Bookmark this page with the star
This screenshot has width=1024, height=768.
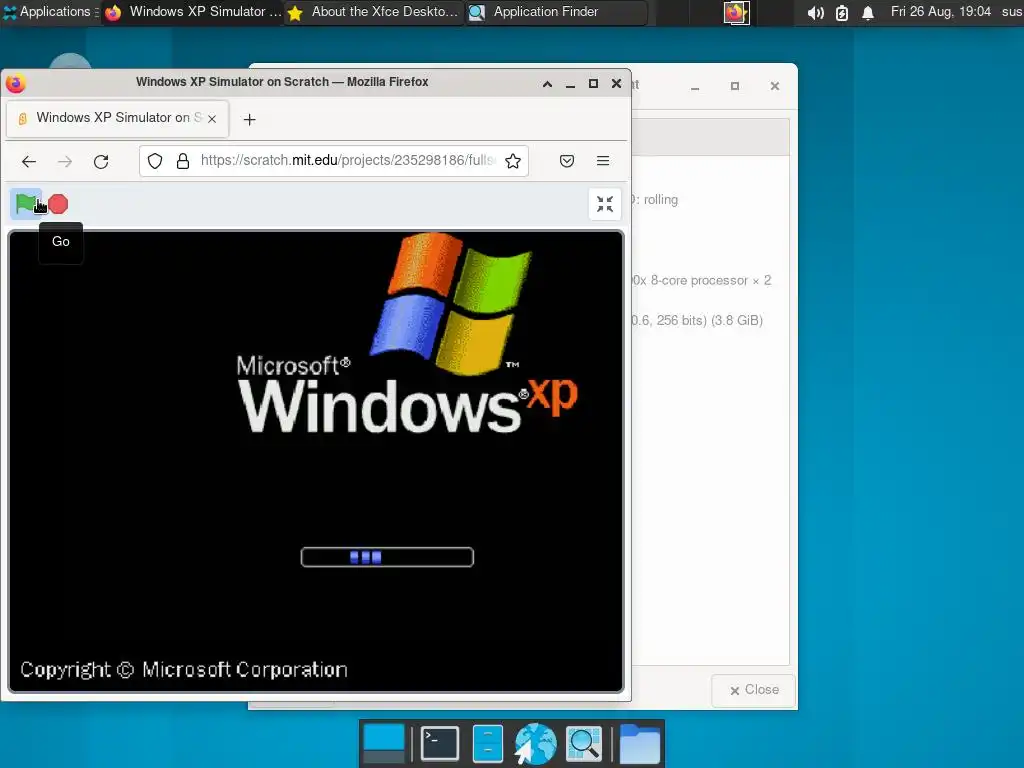click(513, 161)
